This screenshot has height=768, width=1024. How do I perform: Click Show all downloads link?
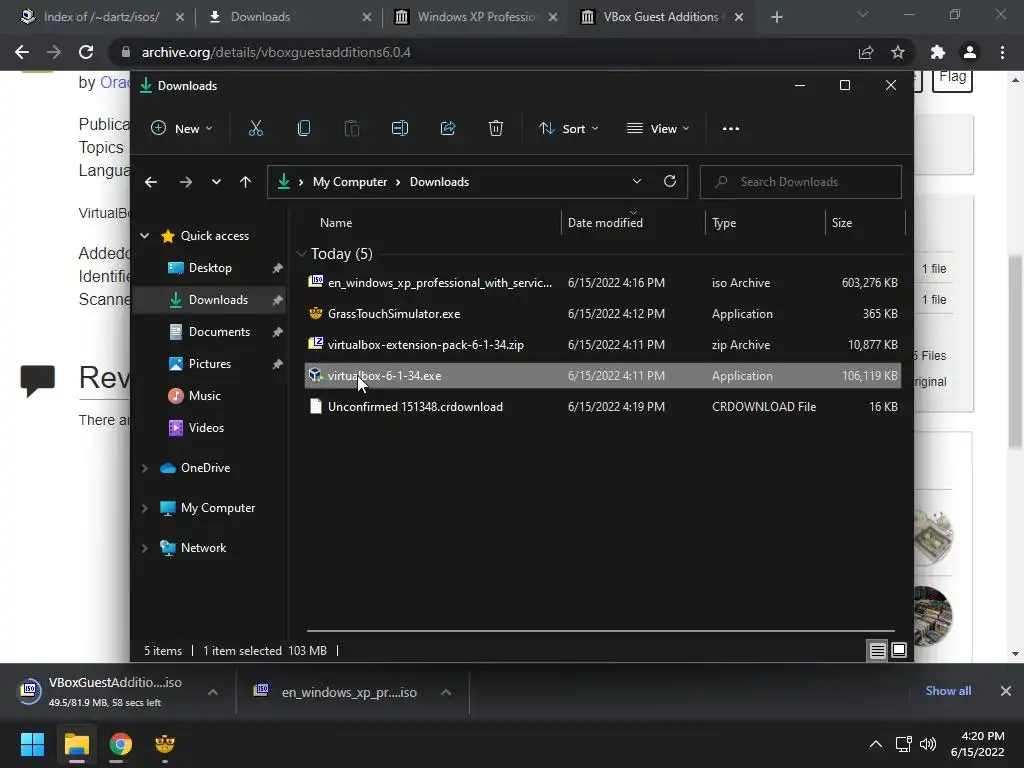click(948, 691)
